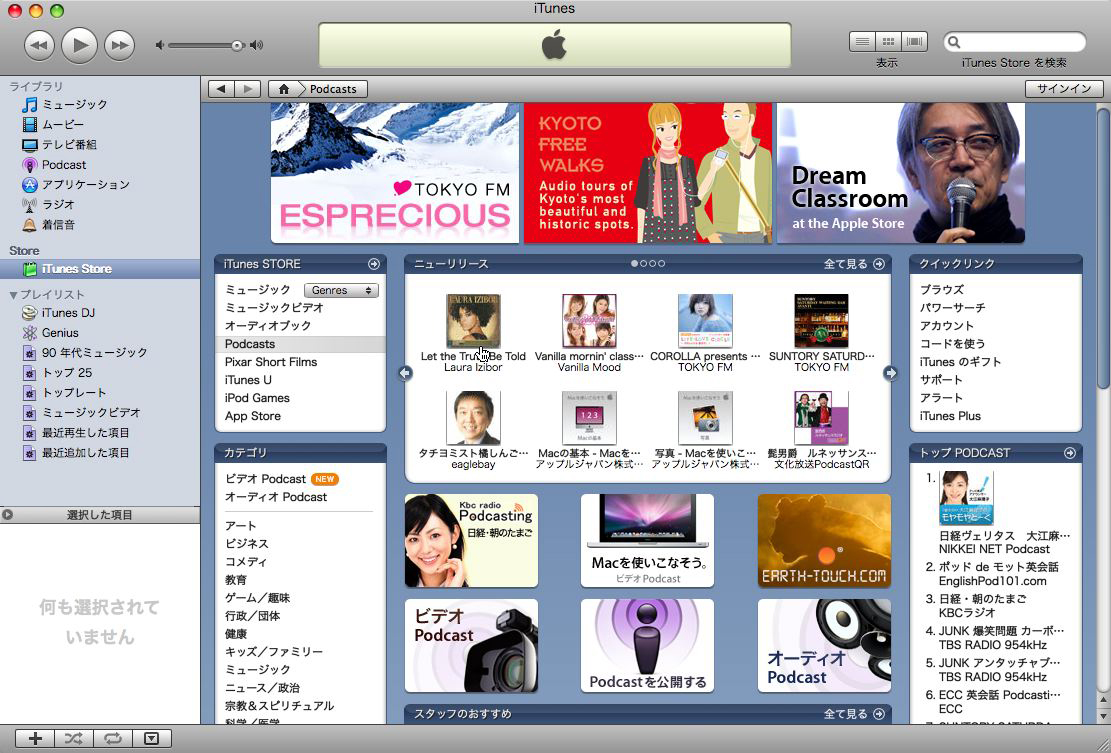
Task: Click the サインイン button
Action: coord(1064,89)
